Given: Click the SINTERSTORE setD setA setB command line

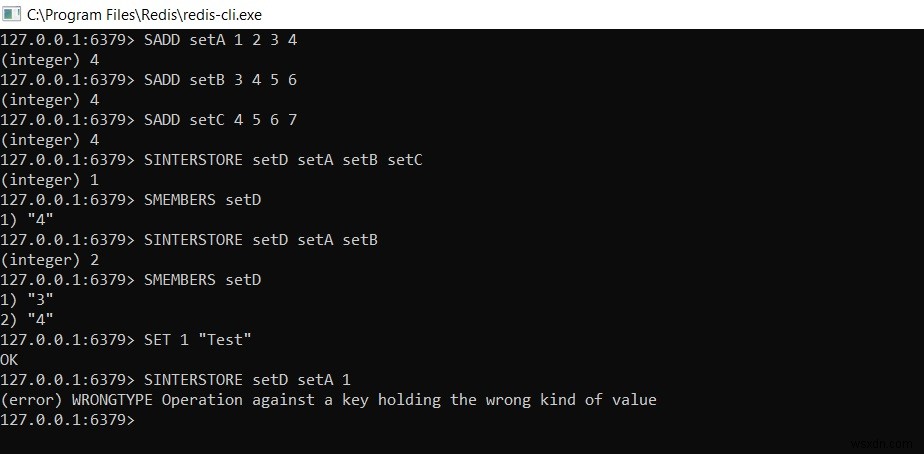Looking at the screenshot, I should 260,240.
